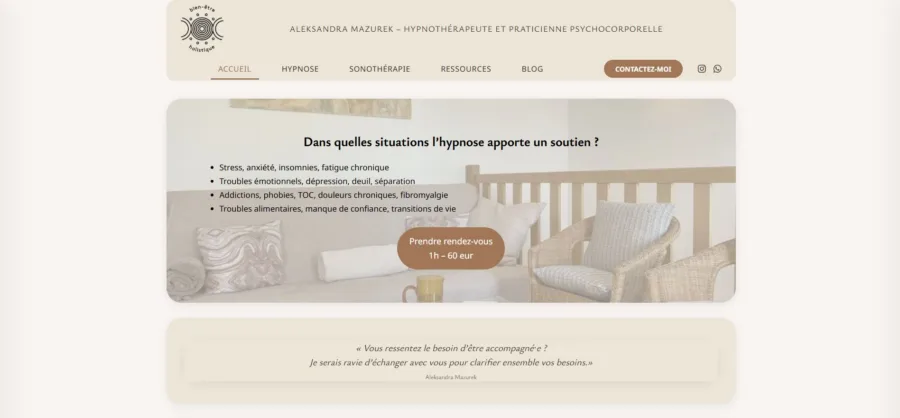
Task: Click the bien-être holistique logo
Action: 202,29
